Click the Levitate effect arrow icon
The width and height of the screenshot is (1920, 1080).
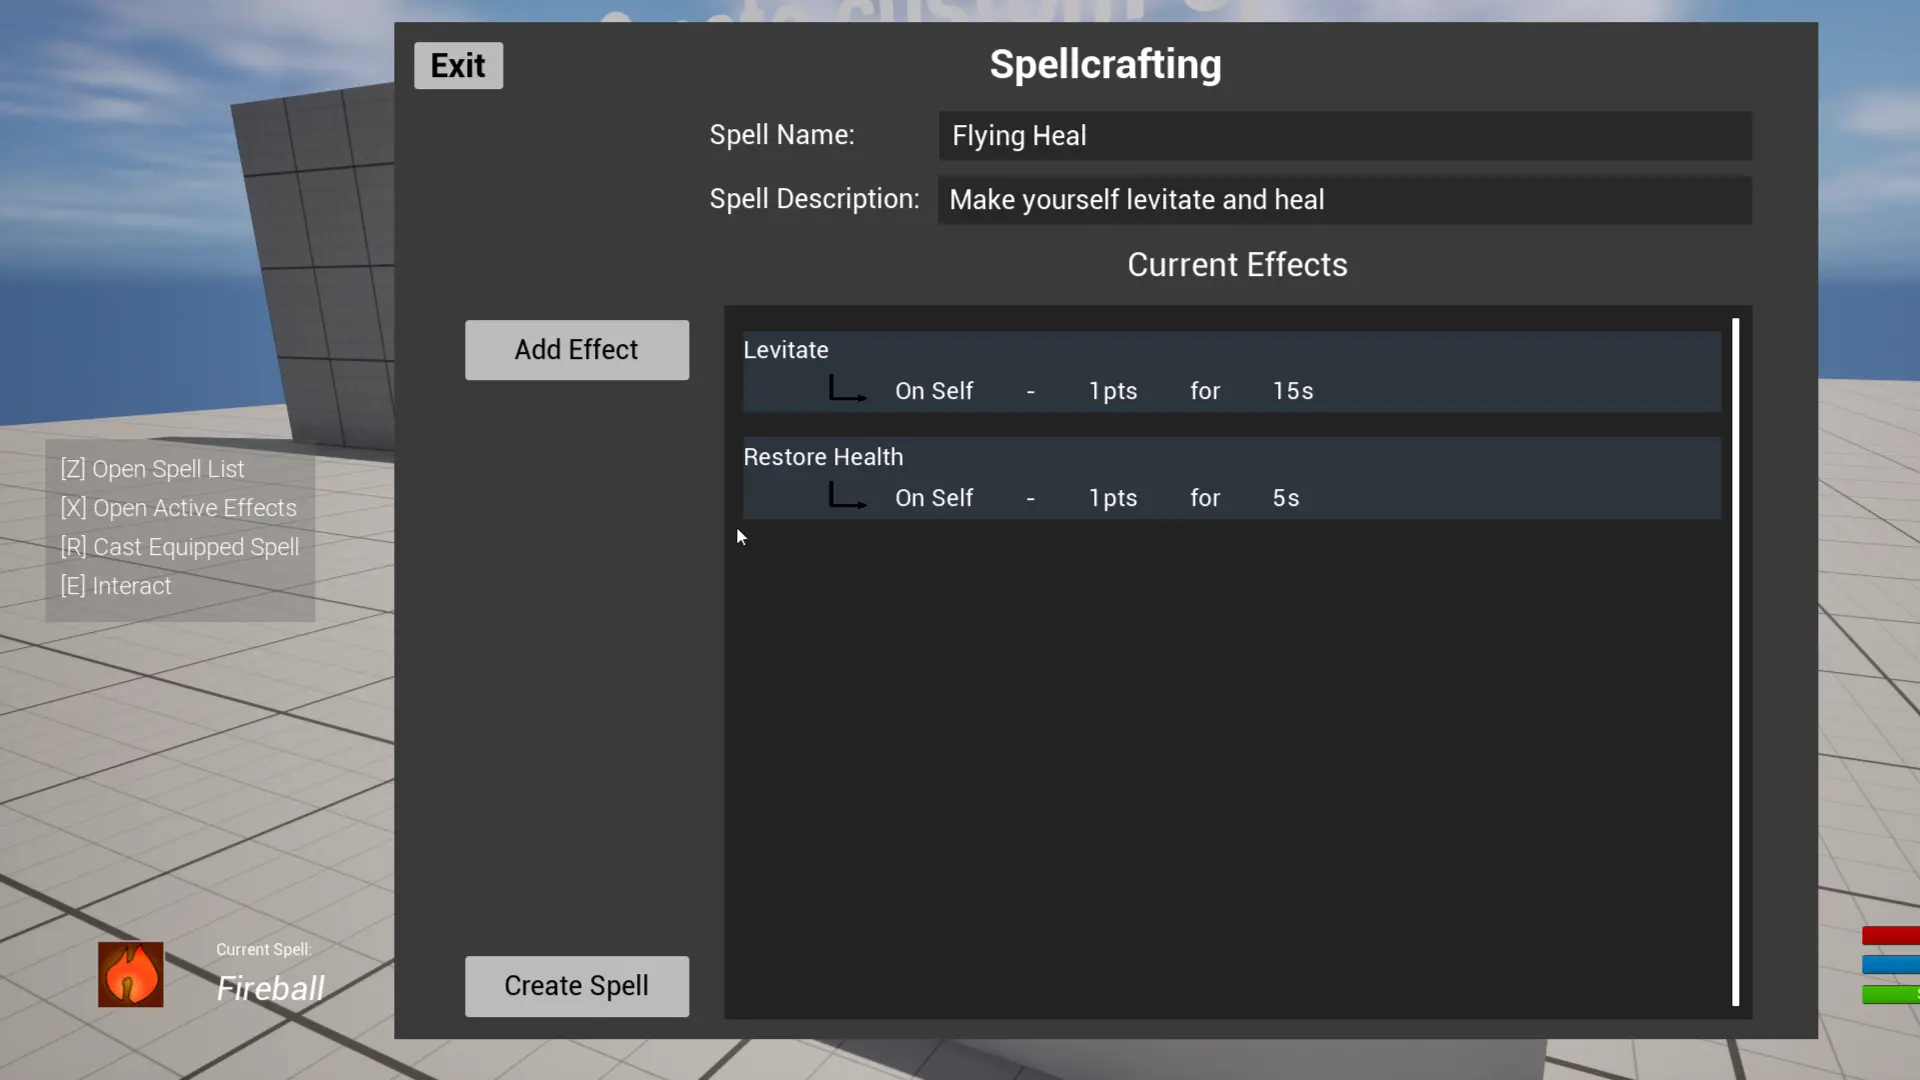(x=848, y=389)
